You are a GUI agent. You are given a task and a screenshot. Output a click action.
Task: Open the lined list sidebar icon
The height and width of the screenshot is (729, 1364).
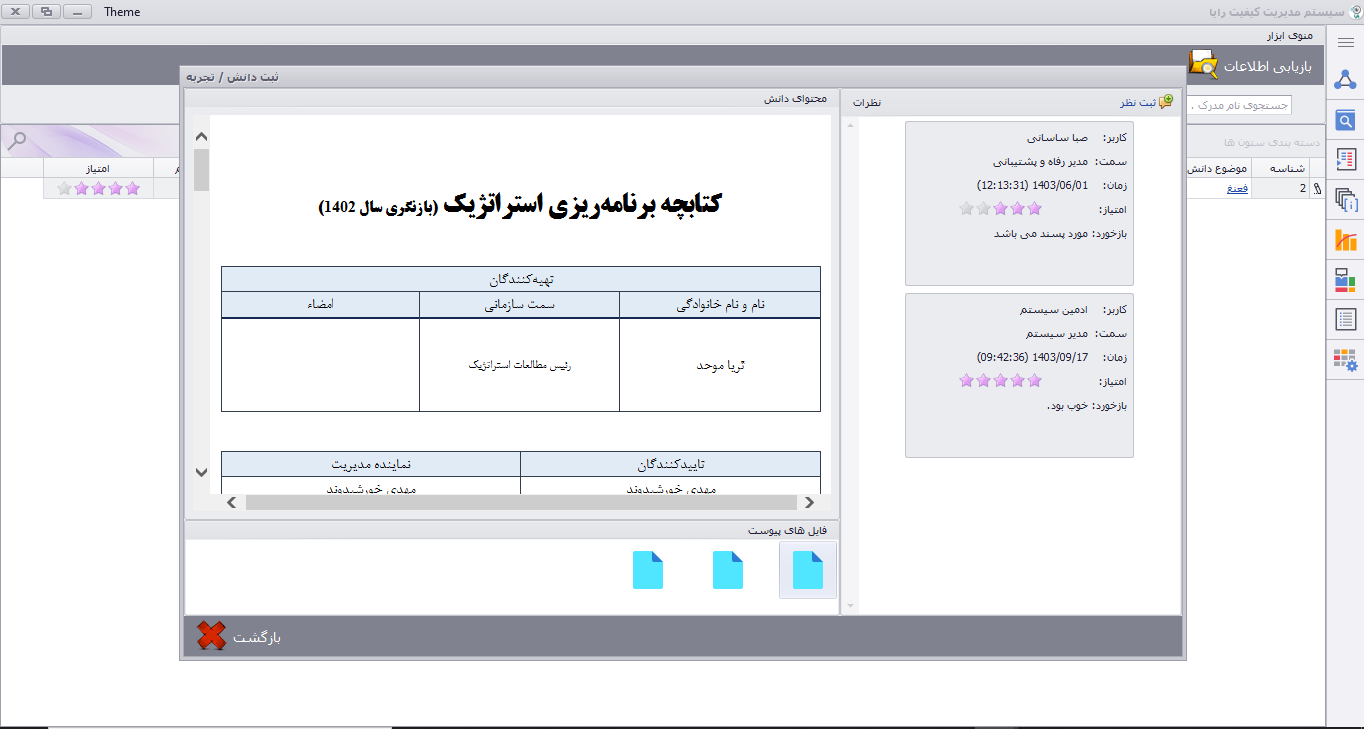coord(1345,320)
